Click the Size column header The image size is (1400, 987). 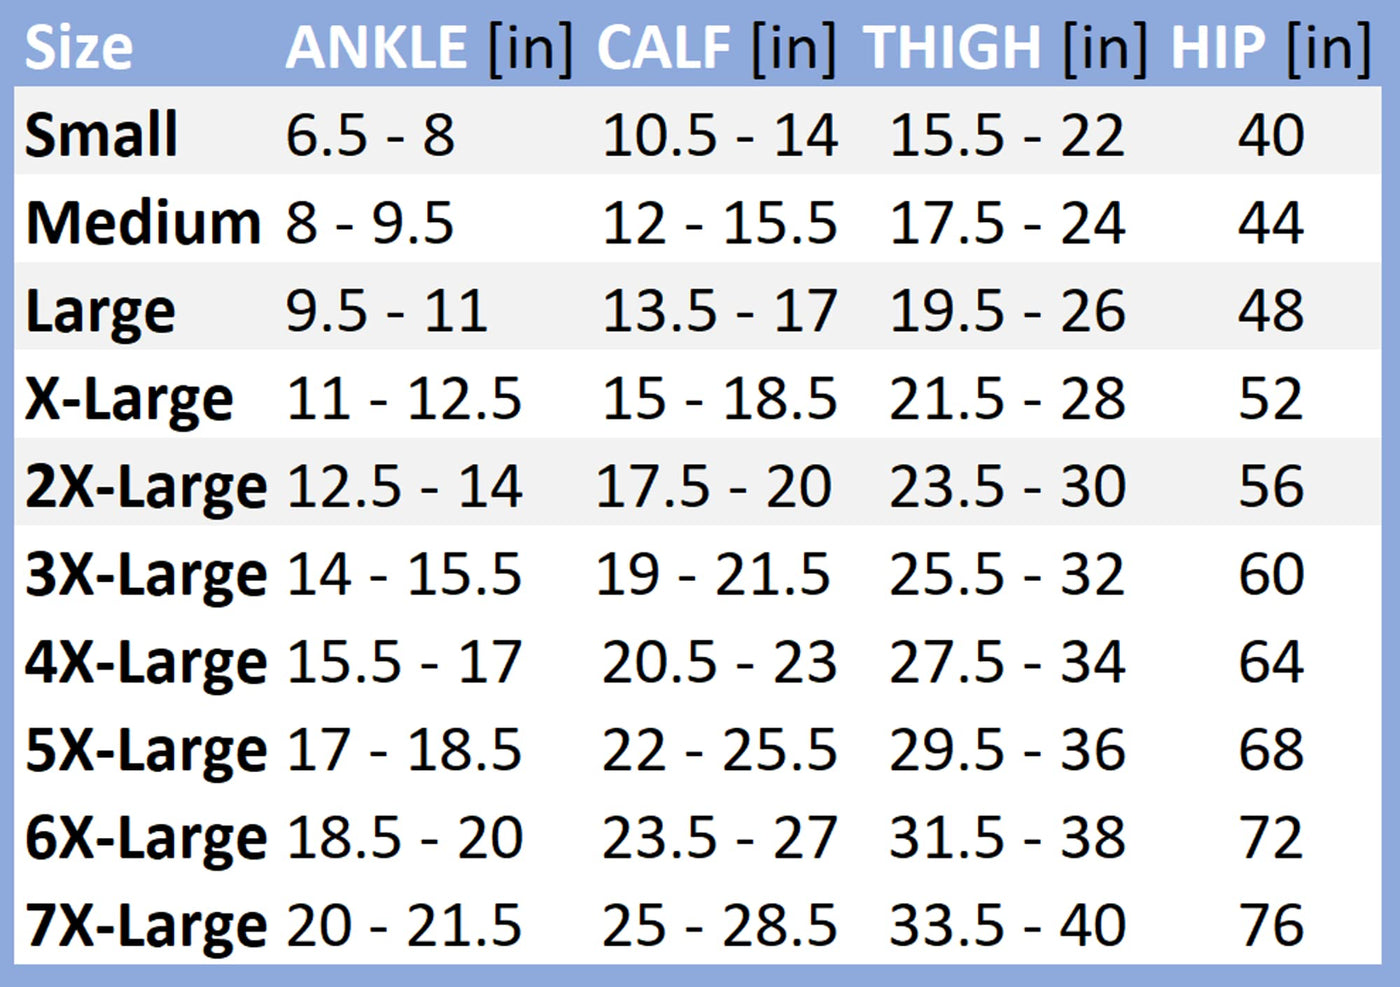click(78, 47)
